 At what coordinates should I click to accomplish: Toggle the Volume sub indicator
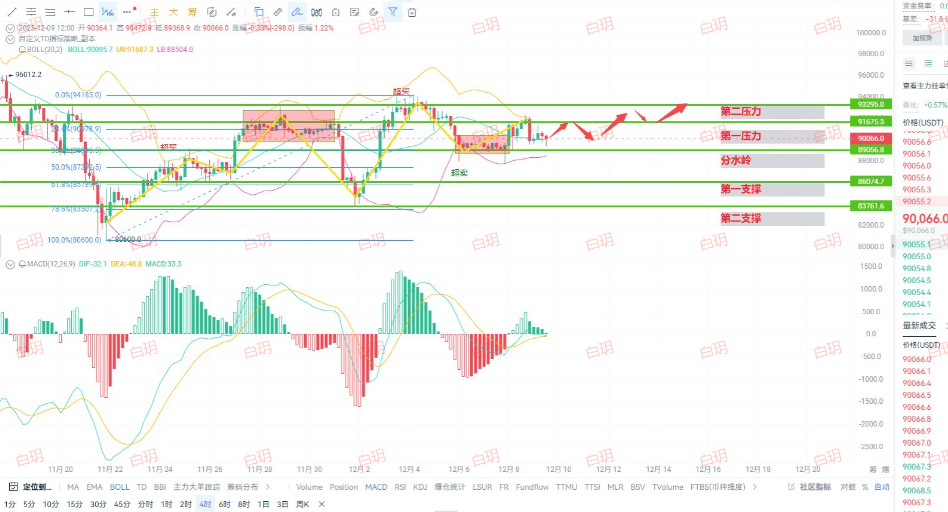coord(309,487)
